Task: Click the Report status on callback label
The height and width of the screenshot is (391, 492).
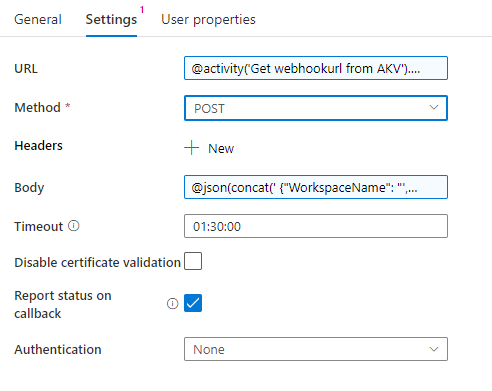Action: click(63, 304)
